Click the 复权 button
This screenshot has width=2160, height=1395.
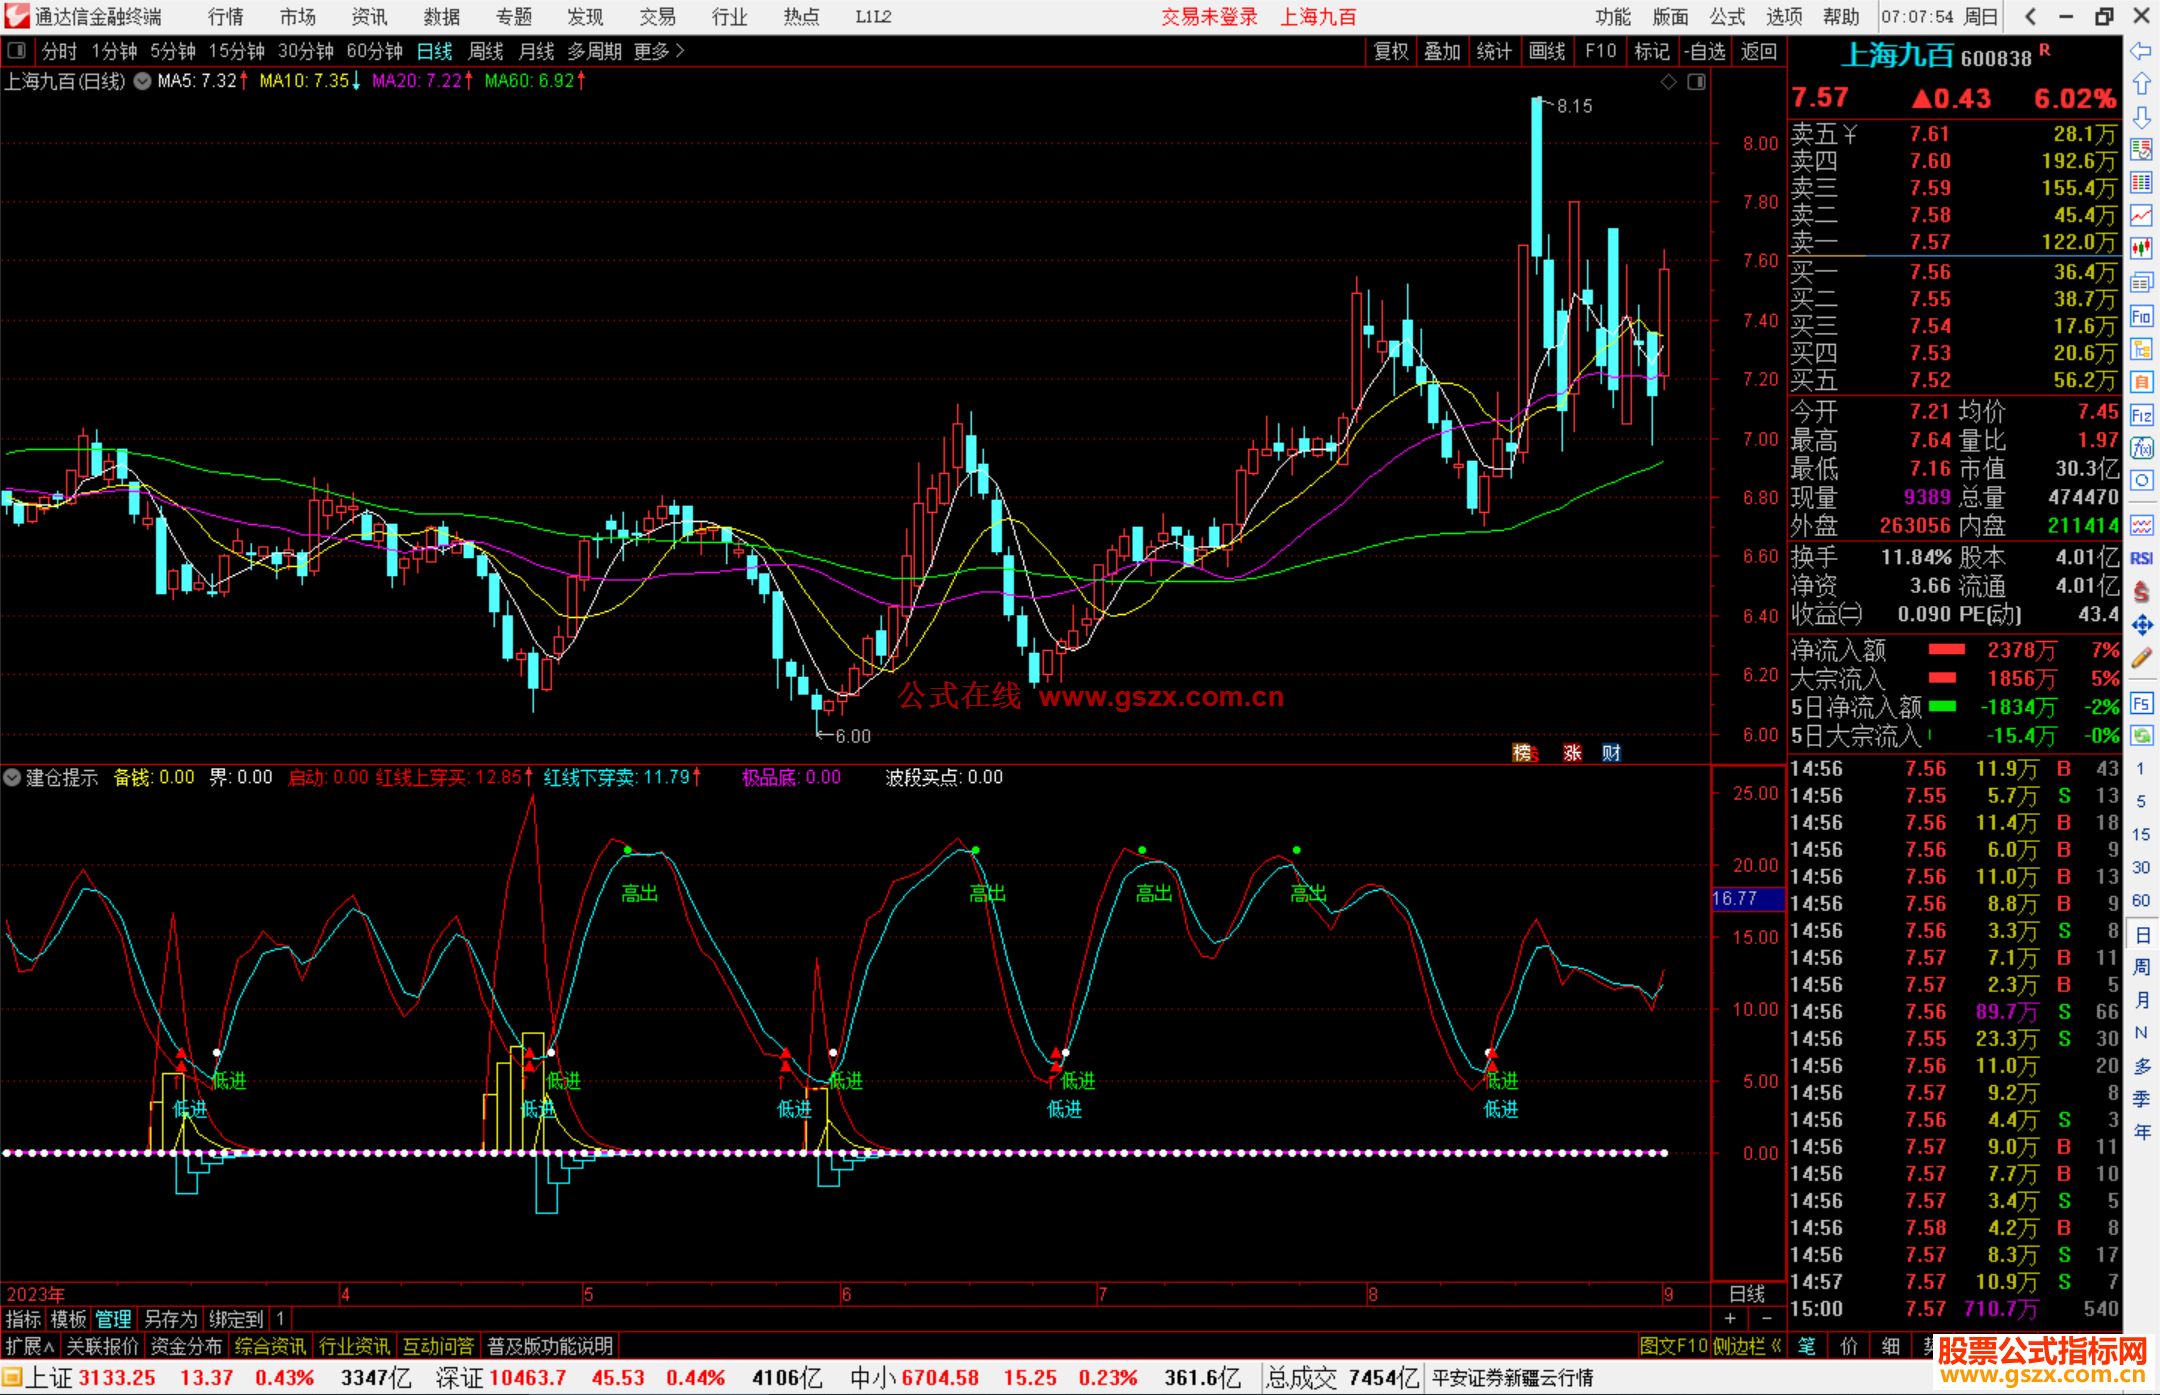tap(1390, 51)
